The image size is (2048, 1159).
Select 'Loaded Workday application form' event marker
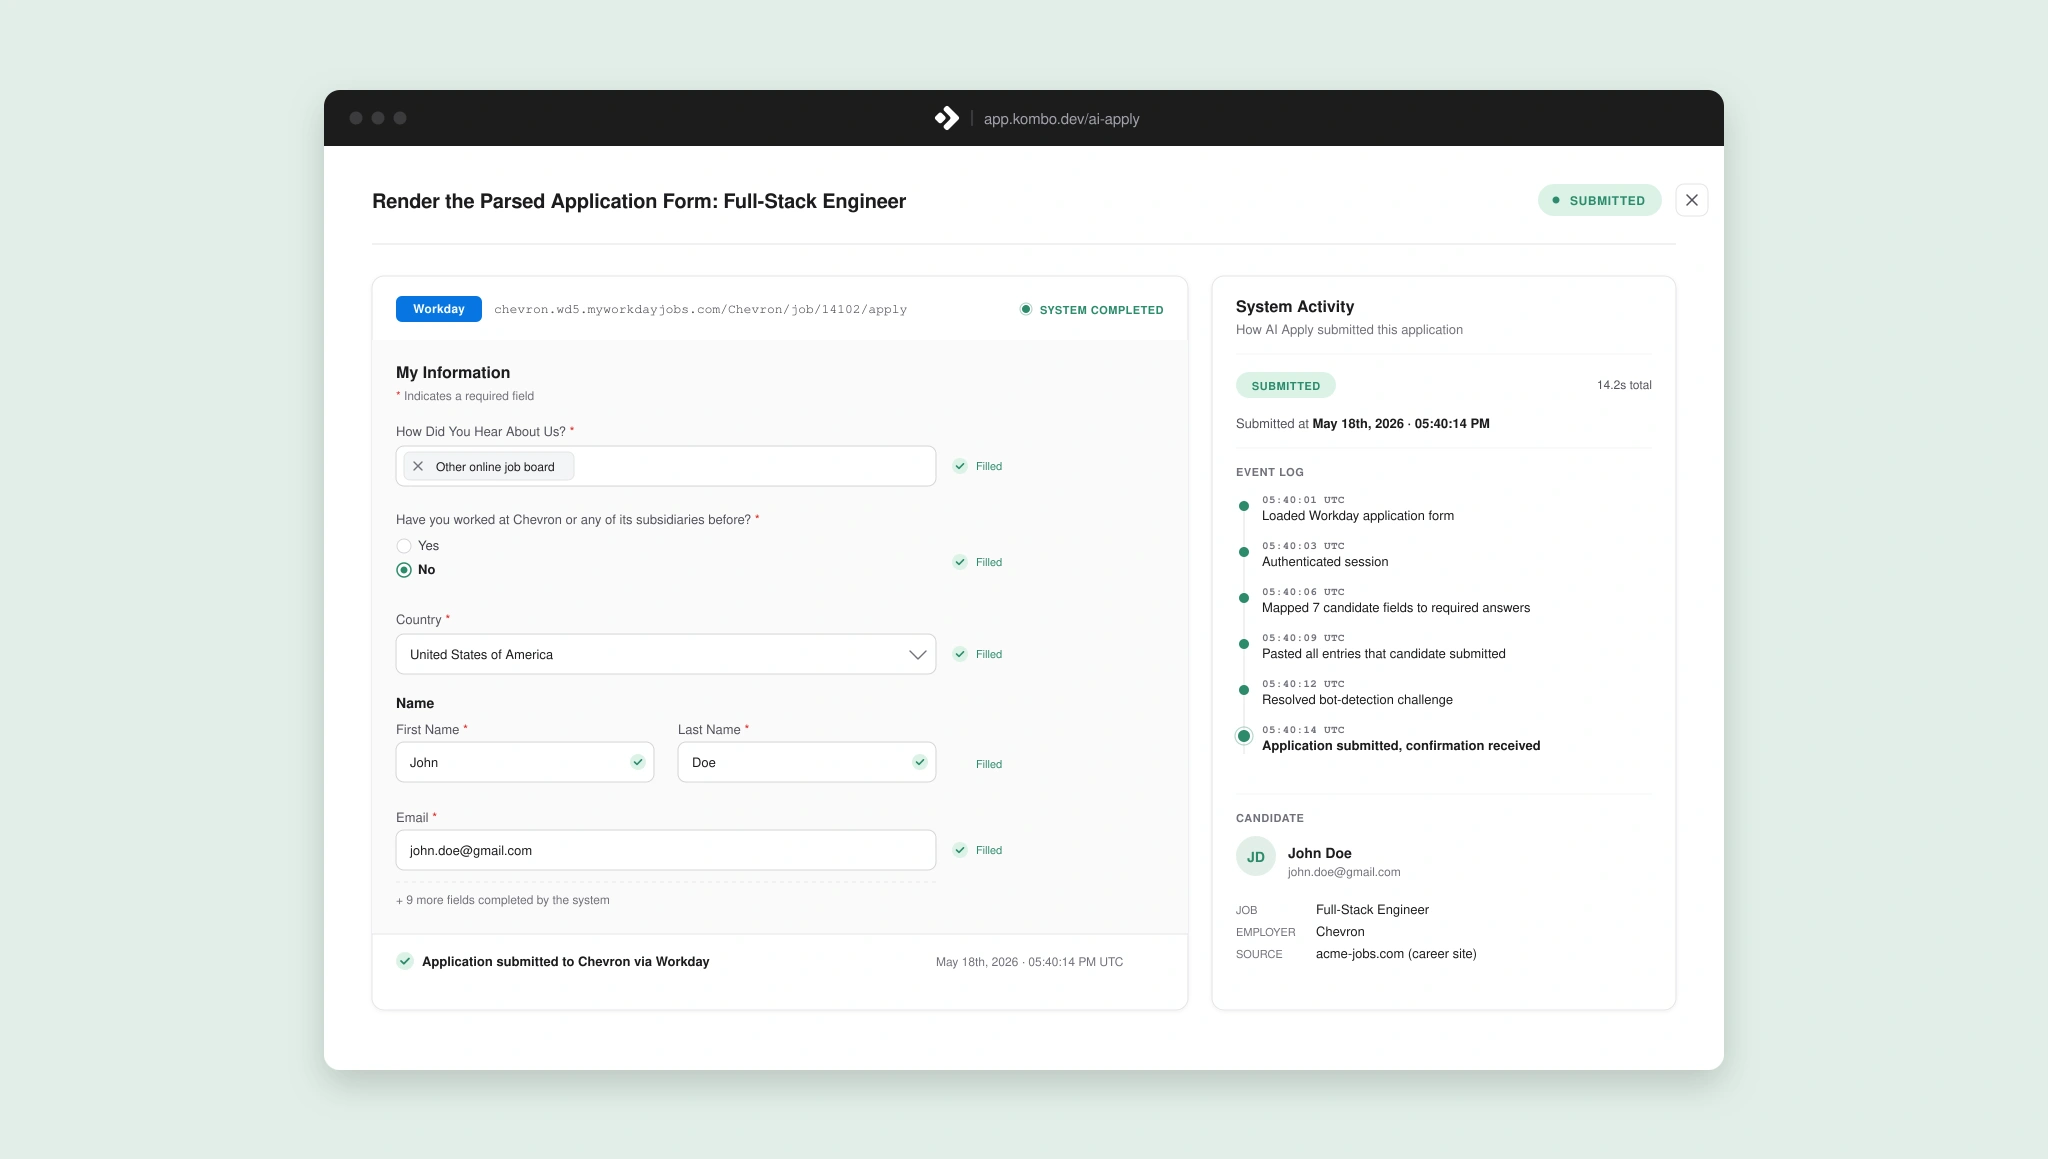tap(1244, 506)
